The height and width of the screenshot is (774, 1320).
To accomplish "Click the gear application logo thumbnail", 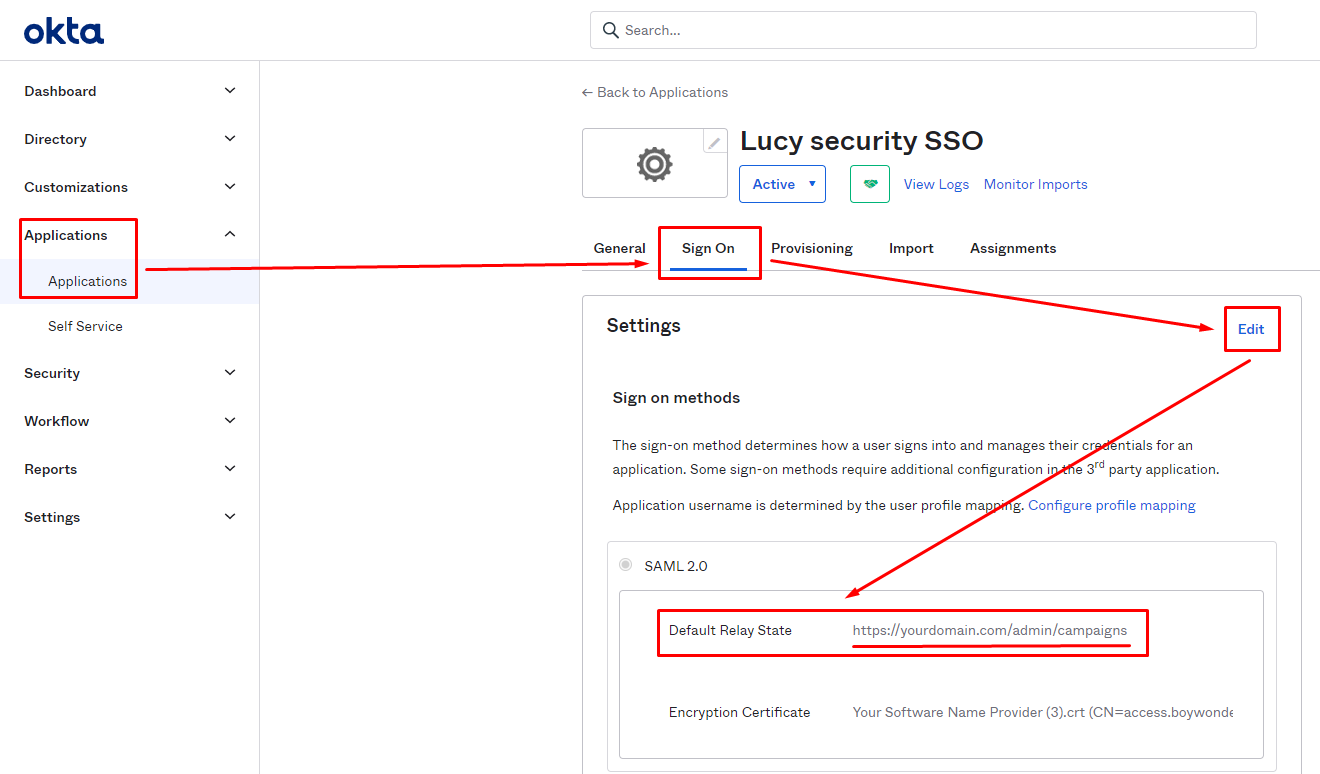I will pyautogui.click(x=655, y=163).
